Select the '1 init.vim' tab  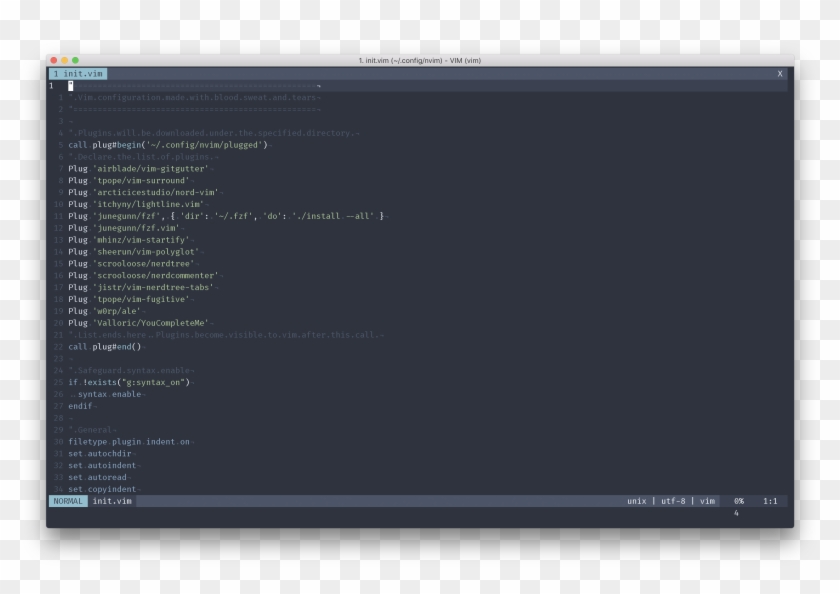[77, 74]
